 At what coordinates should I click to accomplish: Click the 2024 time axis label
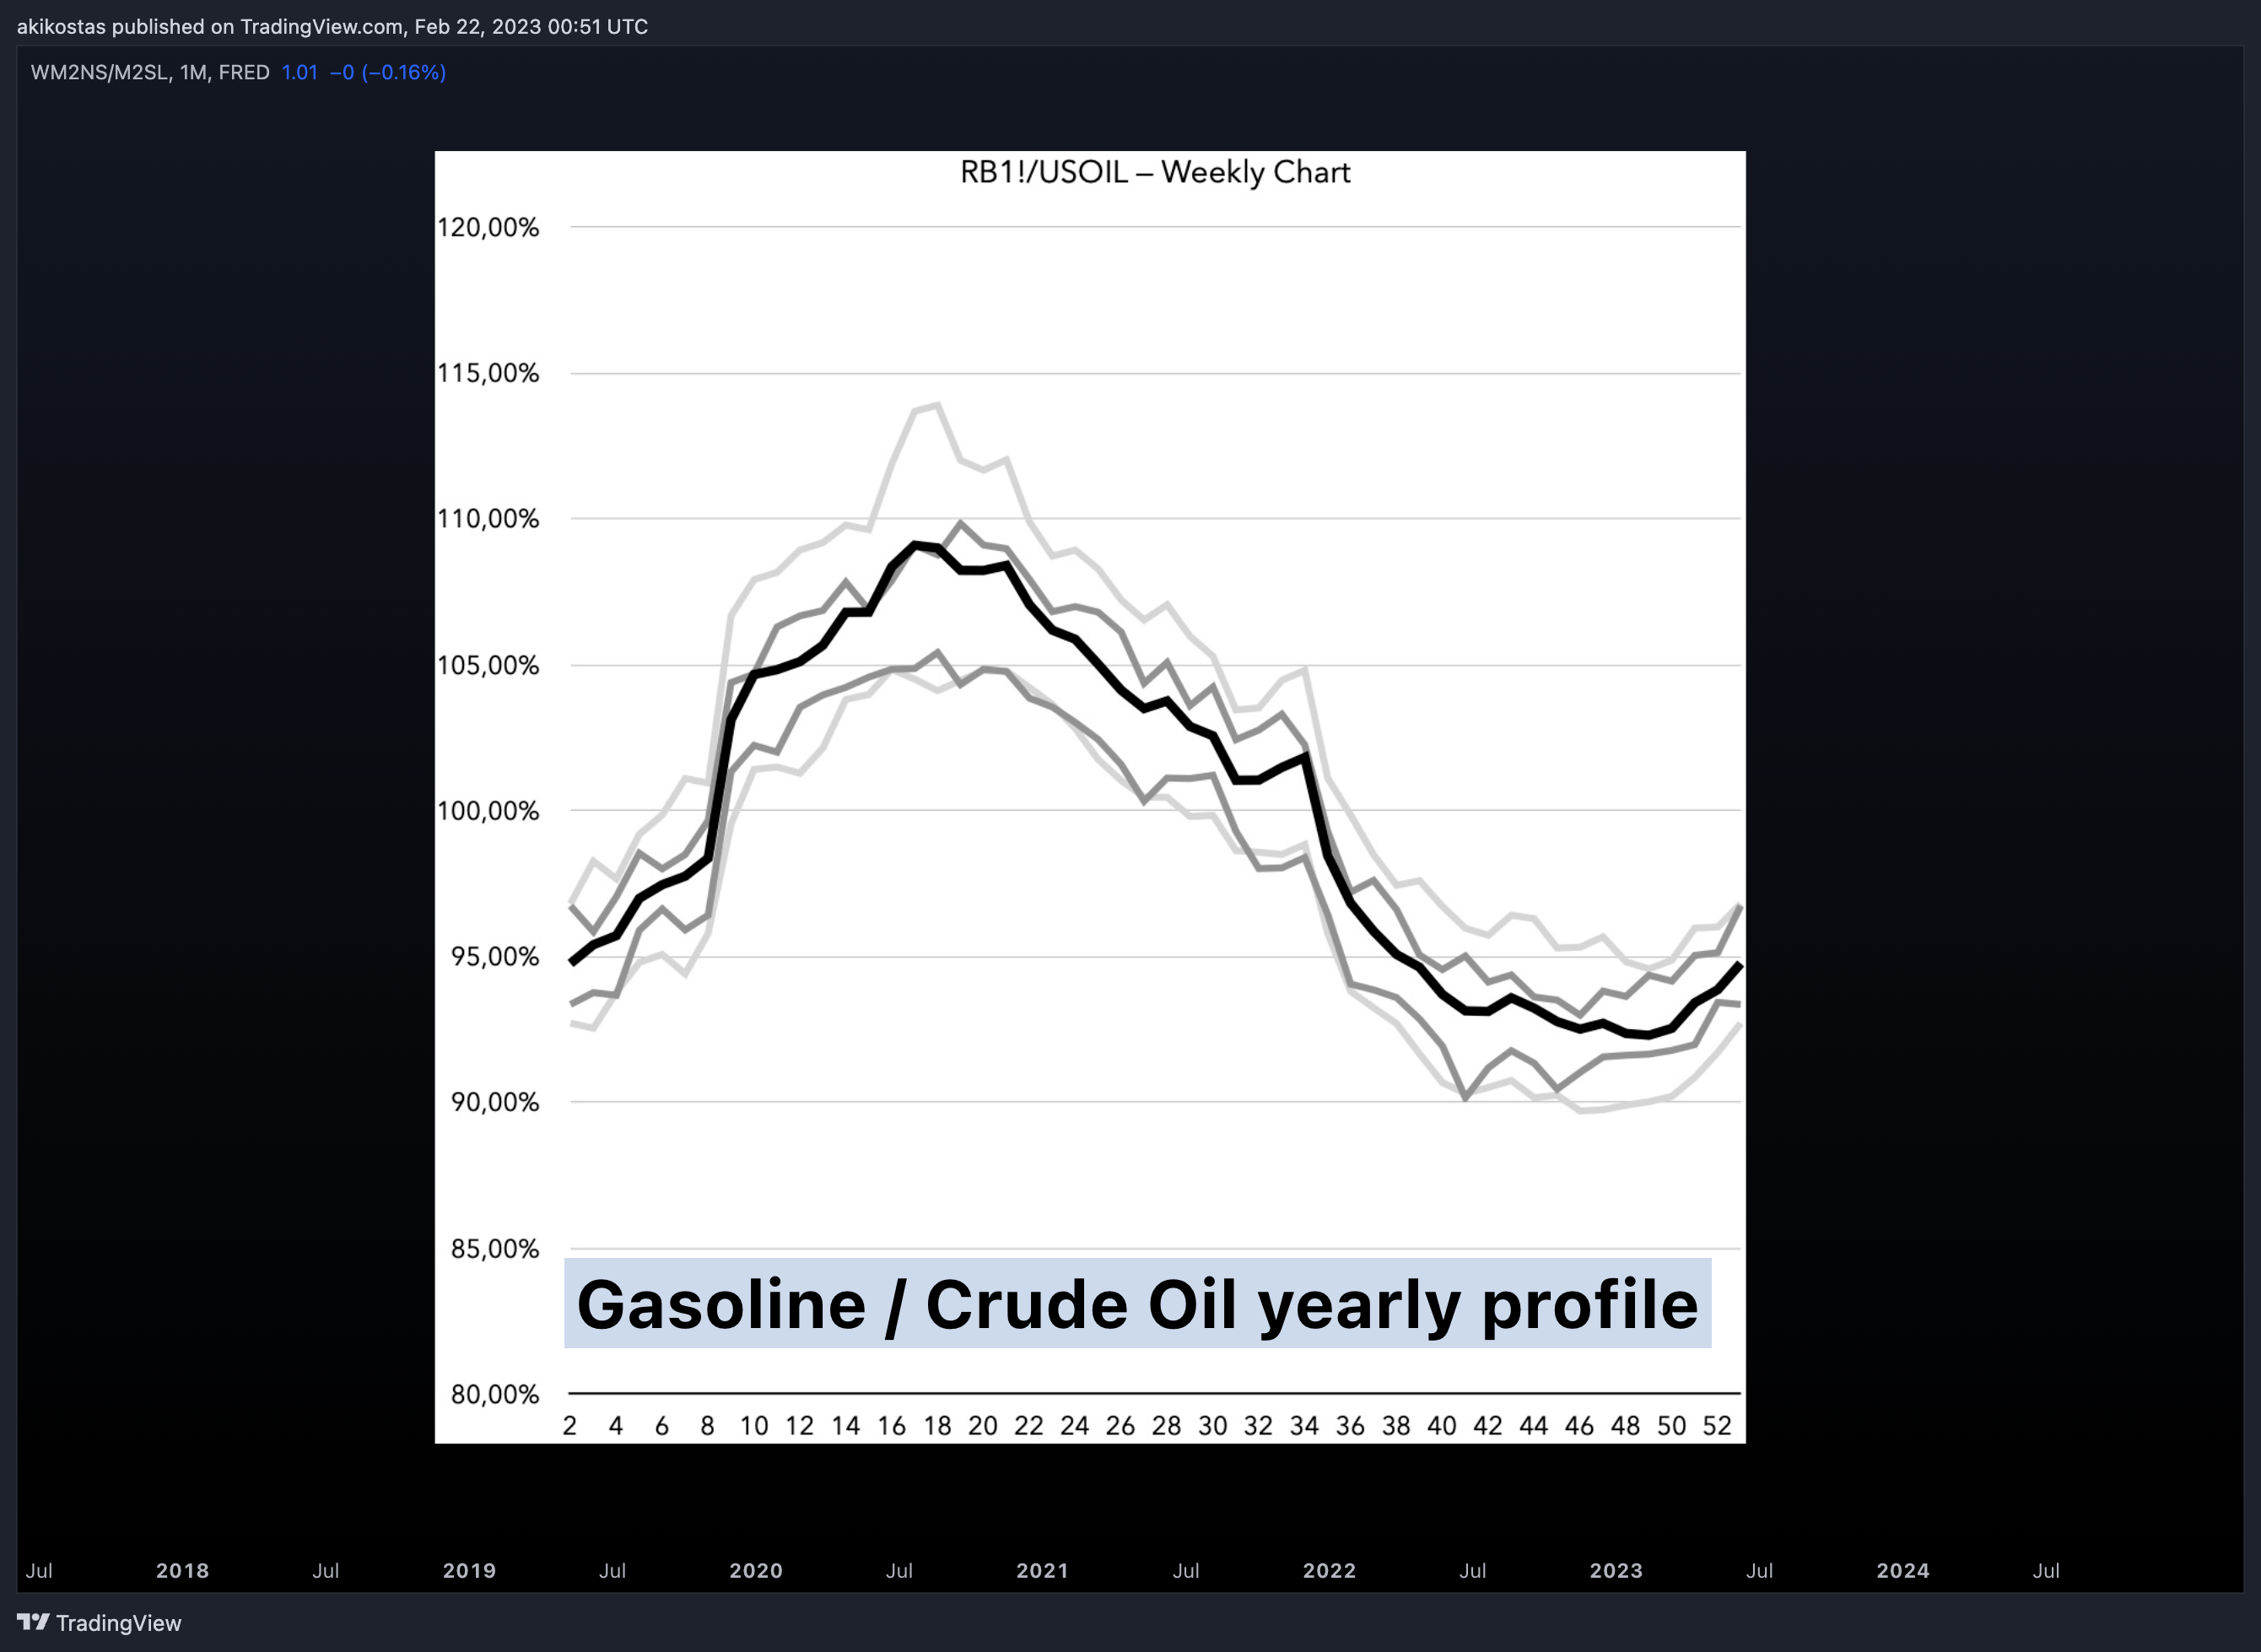pos(1903,1570)
